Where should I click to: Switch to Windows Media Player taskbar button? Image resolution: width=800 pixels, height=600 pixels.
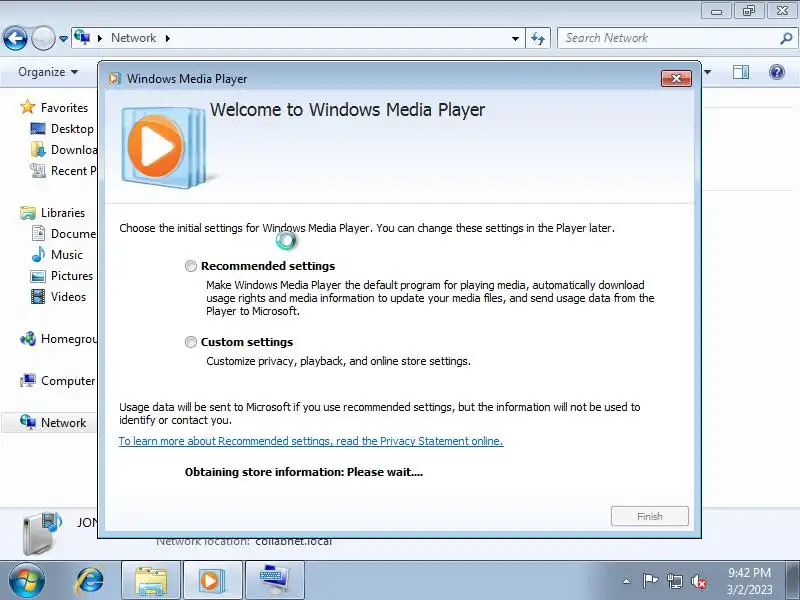(212, 581)
